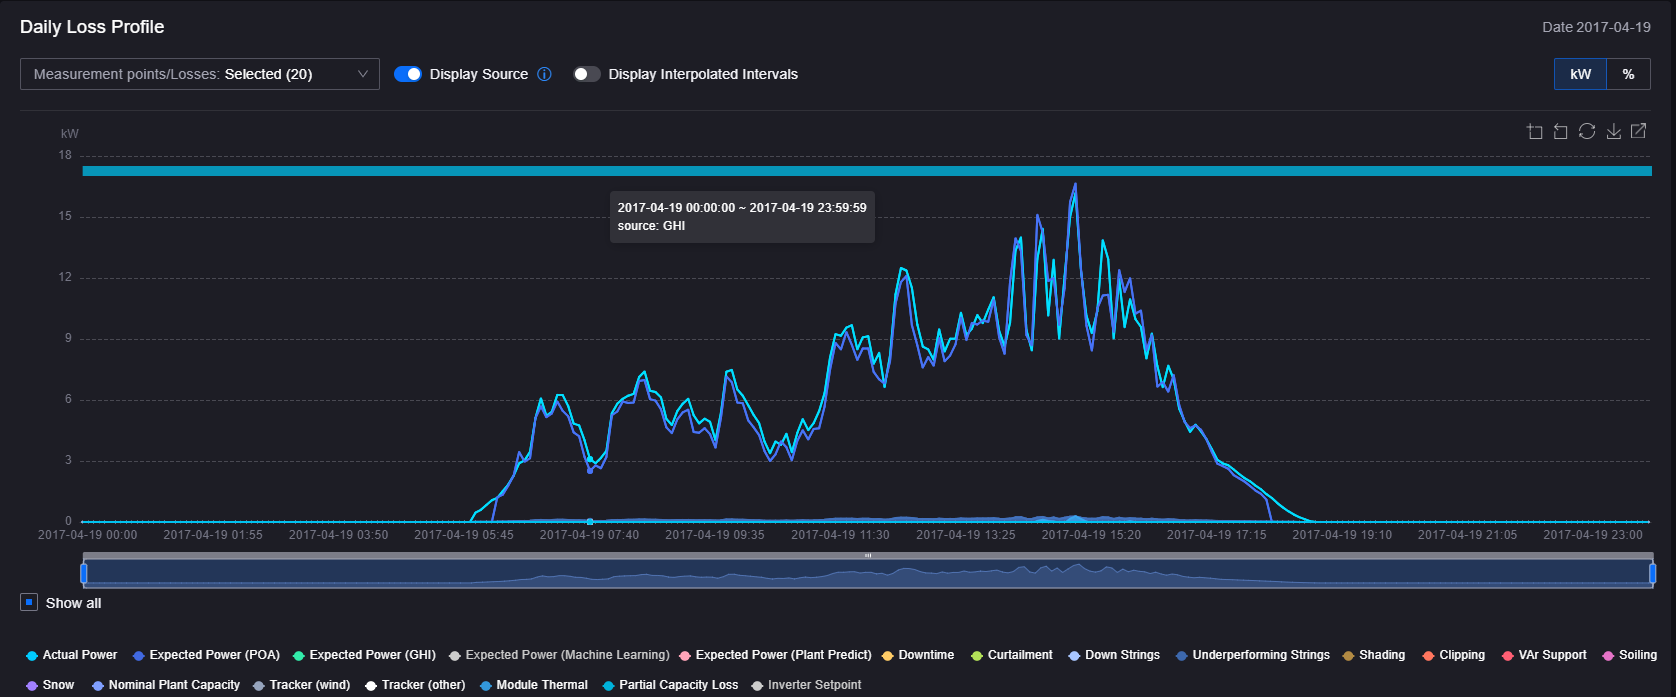Click the Date 2017-04-19 label

pyautogui.click(x=1596, y=27)
